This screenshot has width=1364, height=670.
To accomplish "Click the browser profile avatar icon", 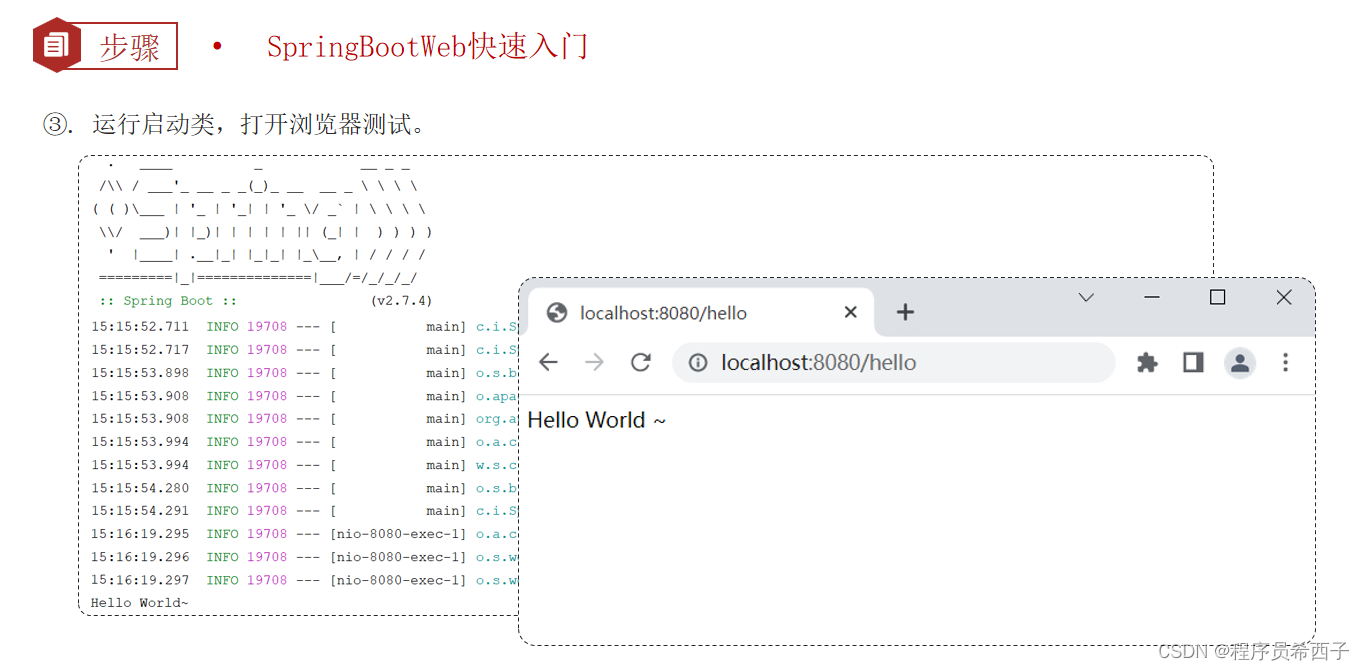I will (1239, 363).
